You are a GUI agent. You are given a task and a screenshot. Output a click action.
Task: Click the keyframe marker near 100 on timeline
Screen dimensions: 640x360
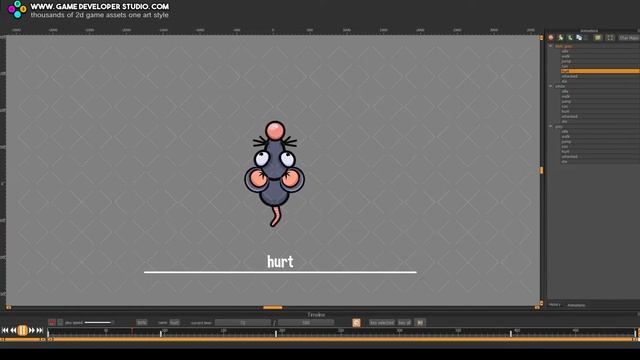pos(161,333)
